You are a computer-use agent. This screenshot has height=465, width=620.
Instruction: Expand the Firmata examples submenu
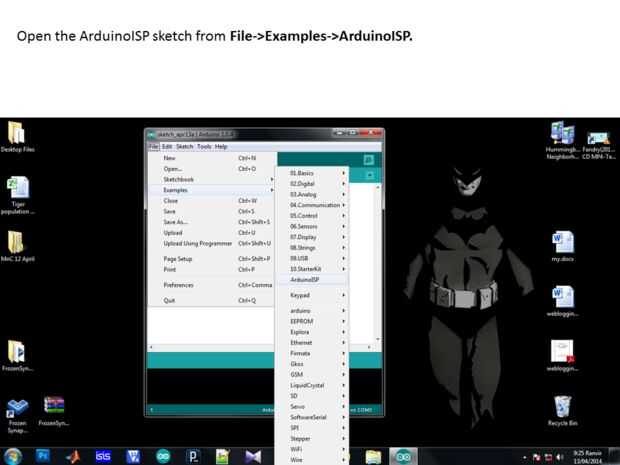click(x=312, y=353)
